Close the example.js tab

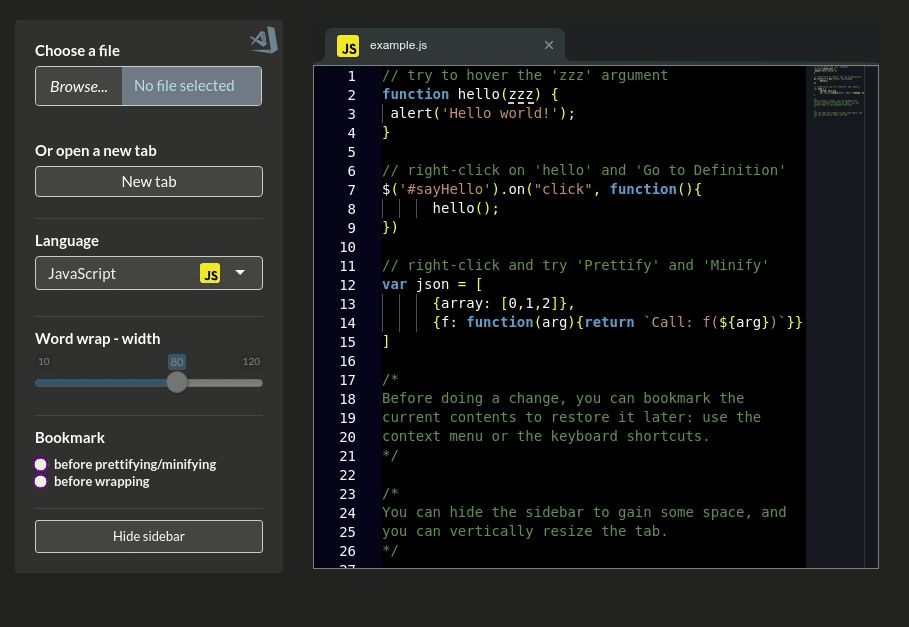click(549, 45)
